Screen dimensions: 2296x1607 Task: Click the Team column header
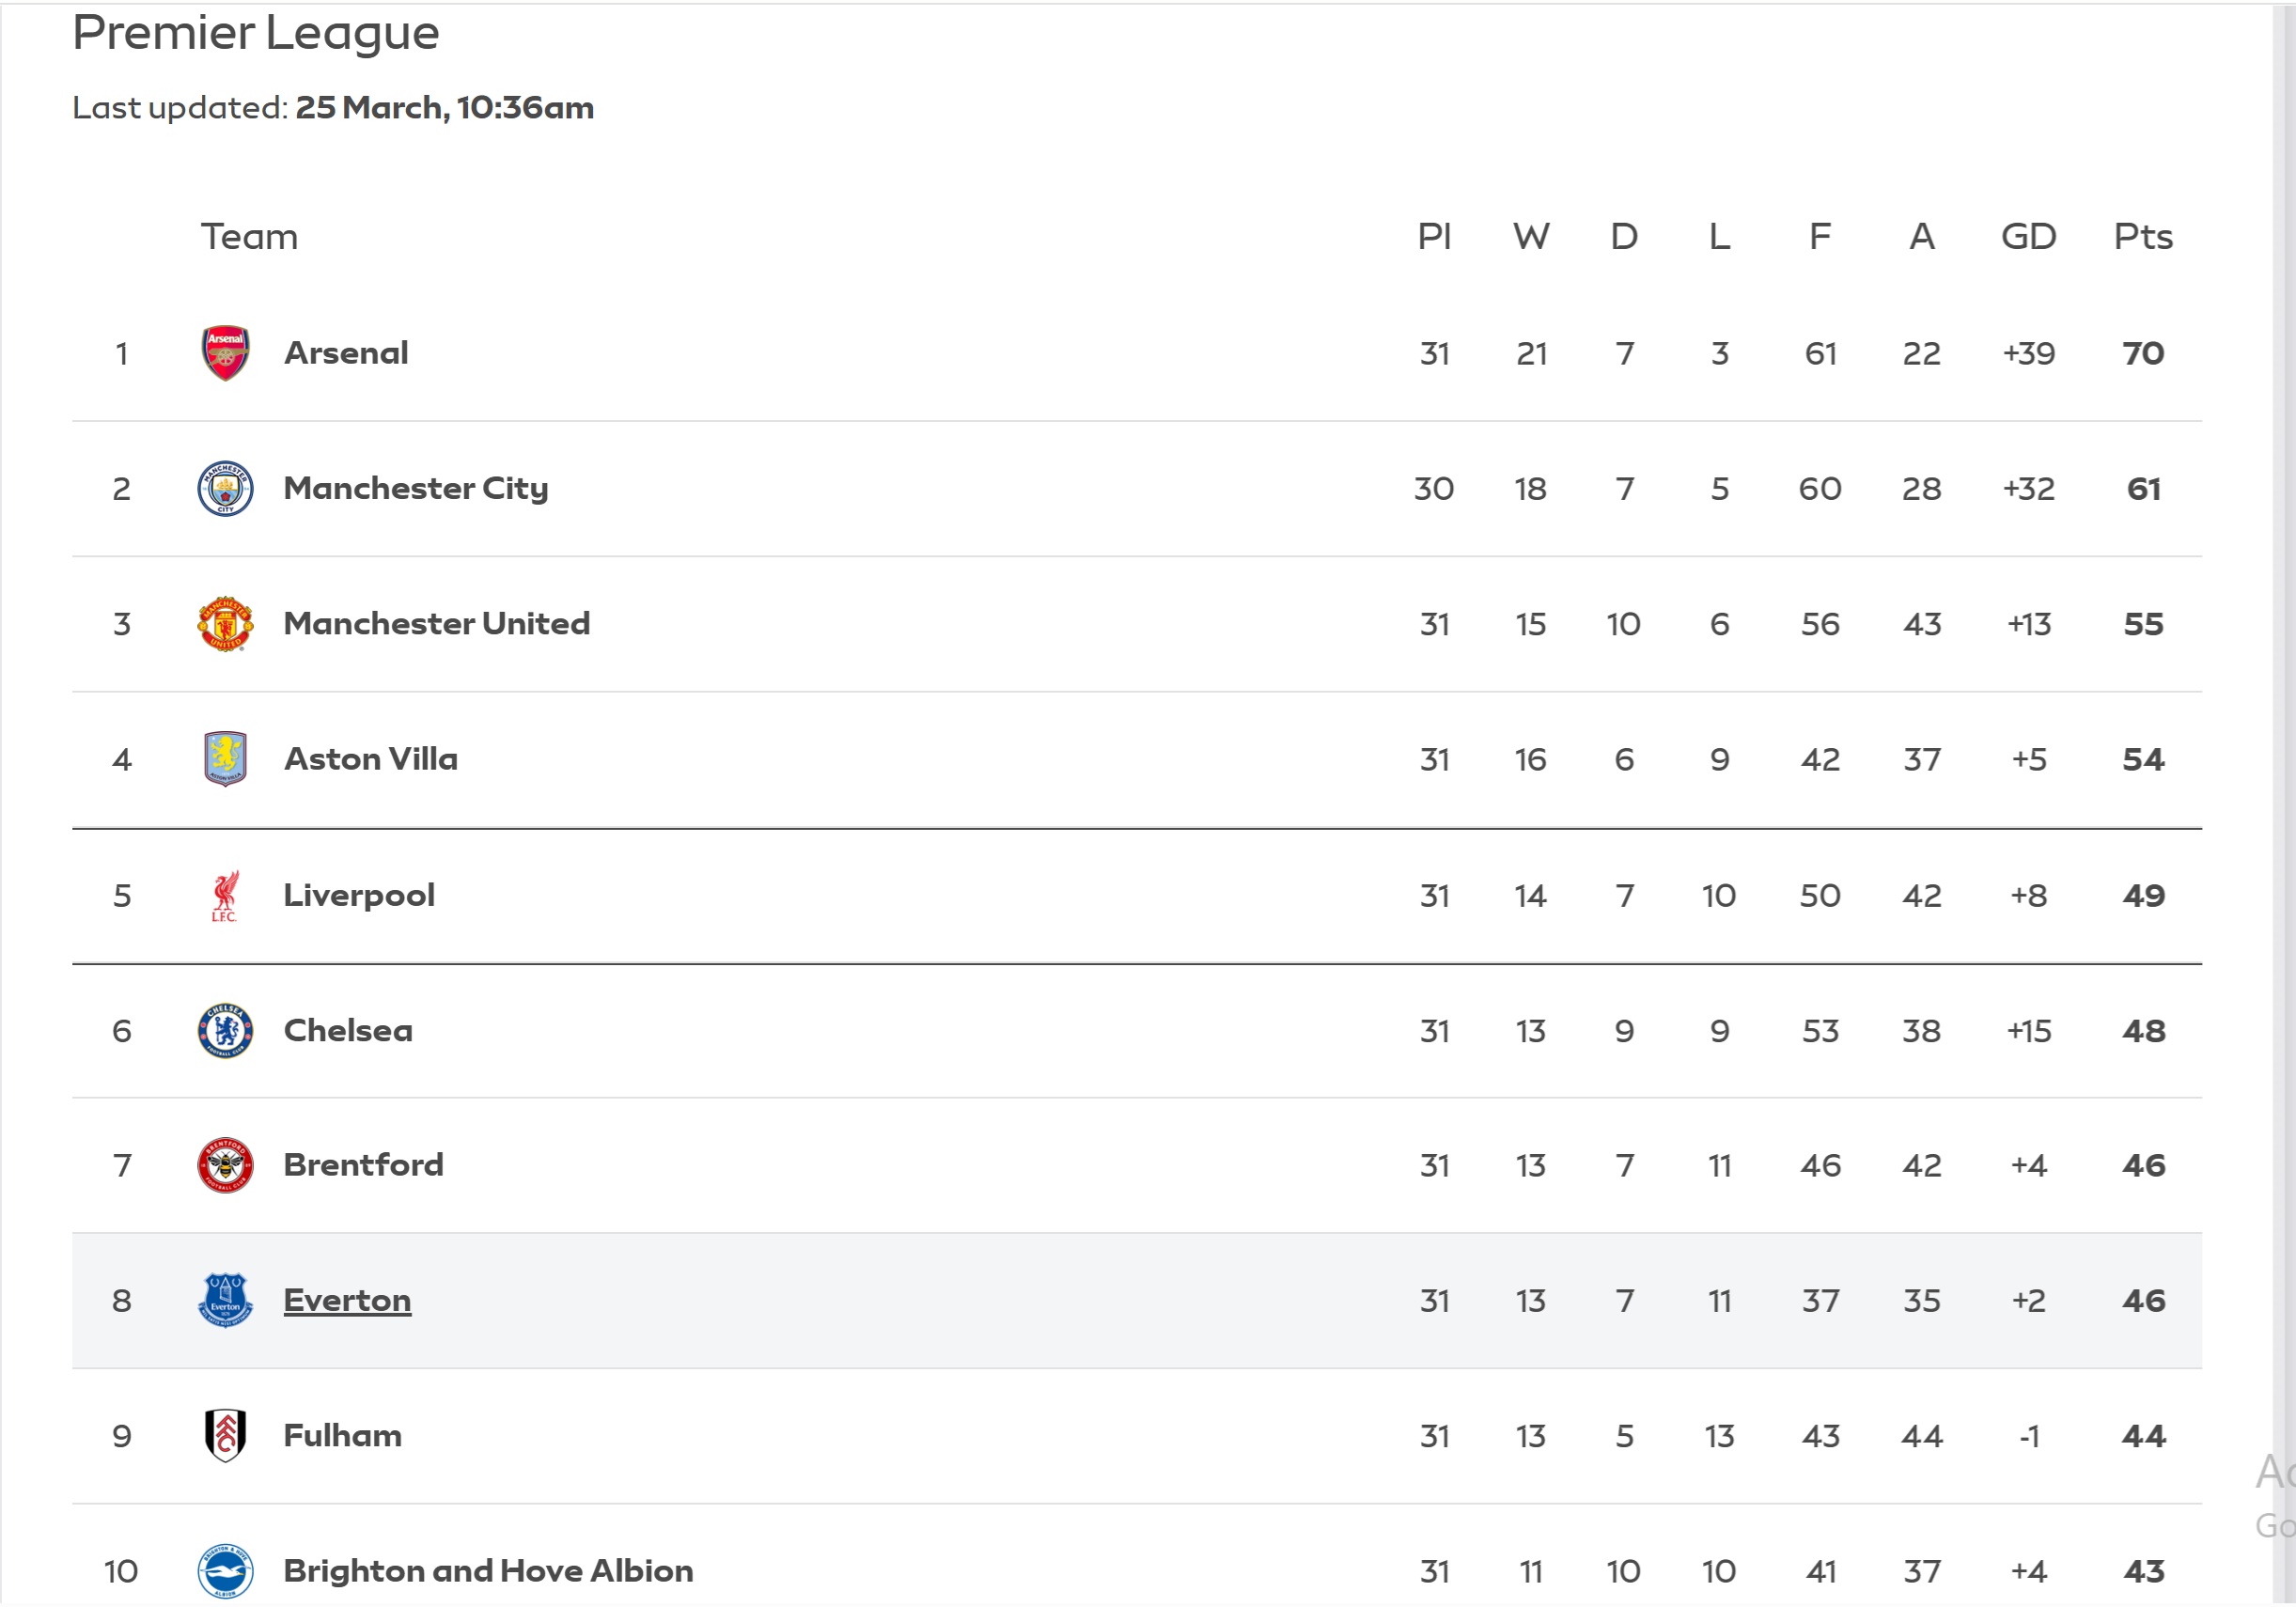tap(249, 237)
